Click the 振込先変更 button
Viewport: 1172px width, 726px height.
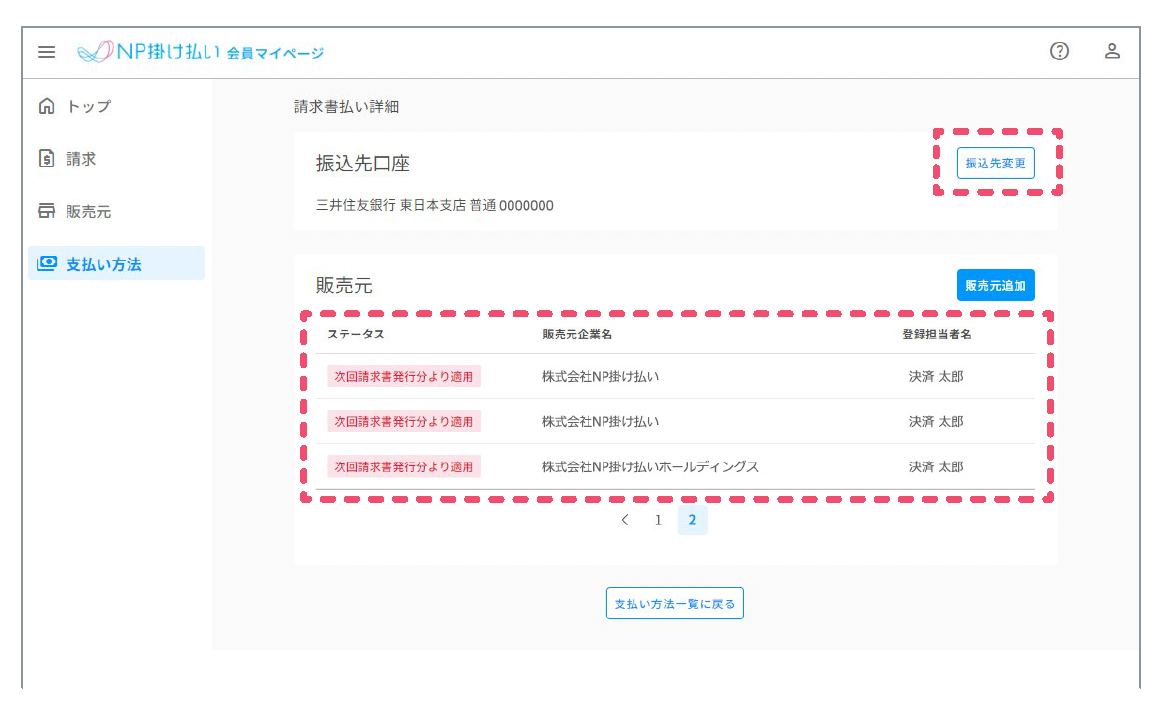(x=995, y=163)
